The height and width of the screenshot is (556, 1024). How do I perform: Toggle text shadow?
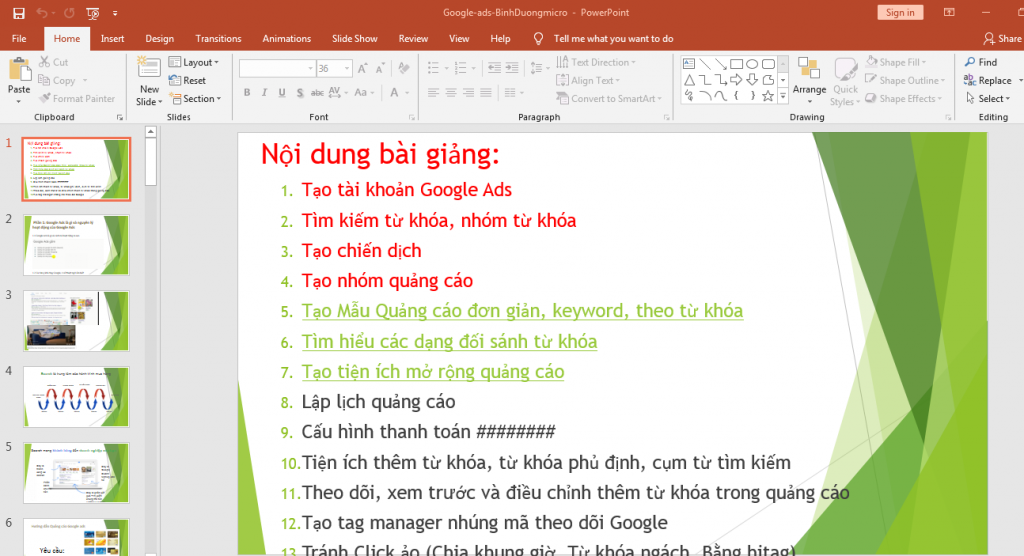tap(299, 93)
